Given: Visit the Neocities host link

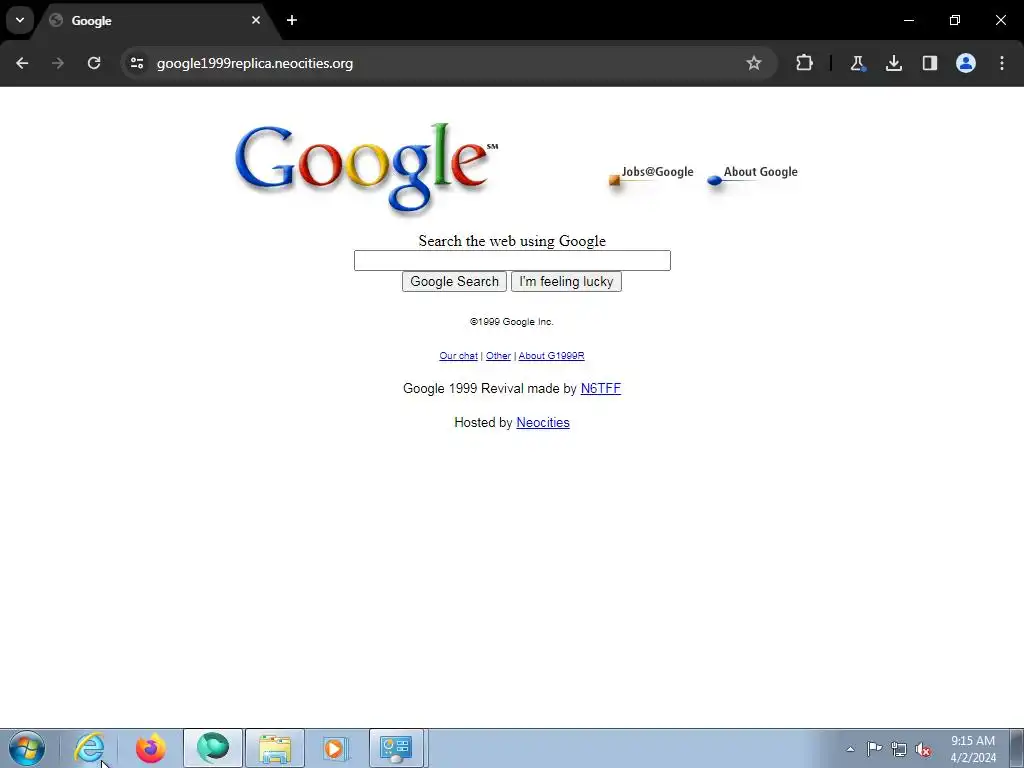Looking at the screenshot, I should click(543, 423).
